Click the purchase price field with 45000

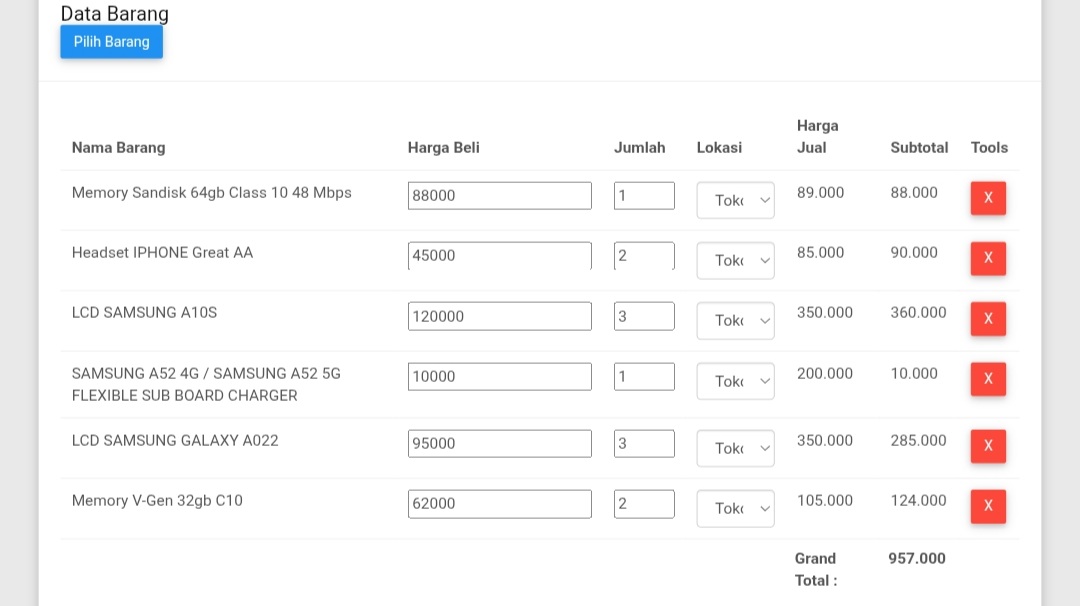tap(499, 256)
